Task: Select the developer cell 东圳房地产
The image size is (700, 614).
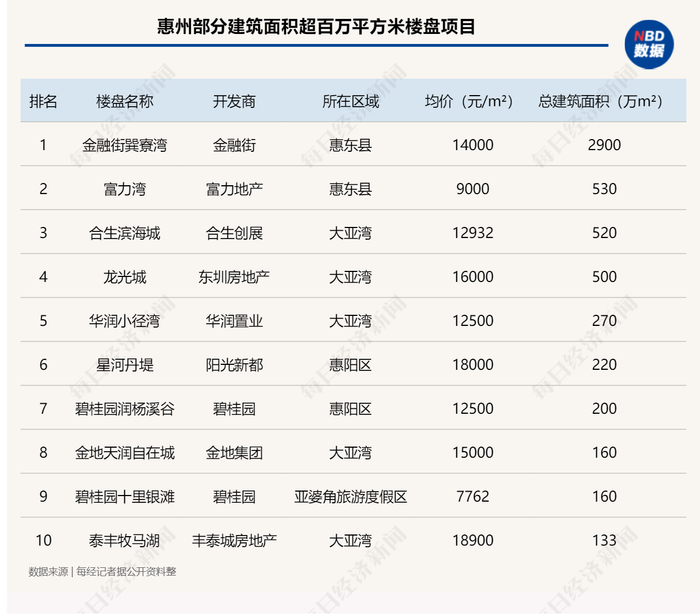Action: pos(234,277)
